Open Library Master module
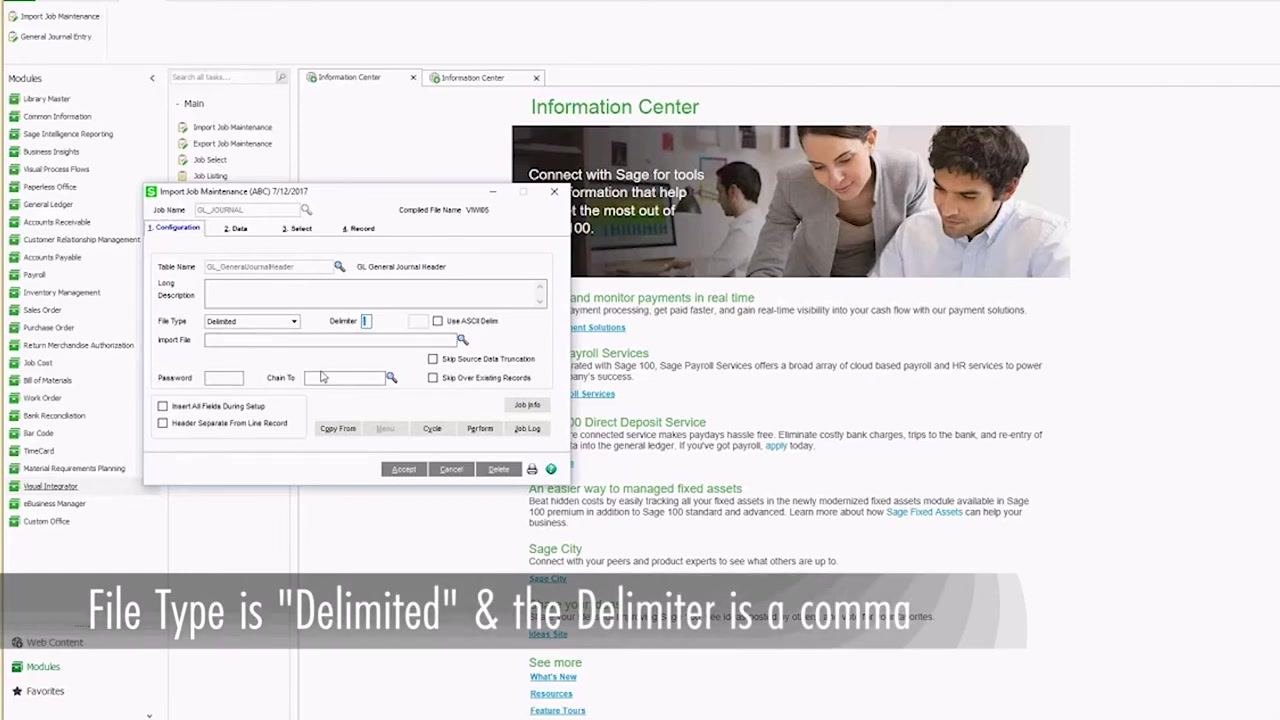 46,99
